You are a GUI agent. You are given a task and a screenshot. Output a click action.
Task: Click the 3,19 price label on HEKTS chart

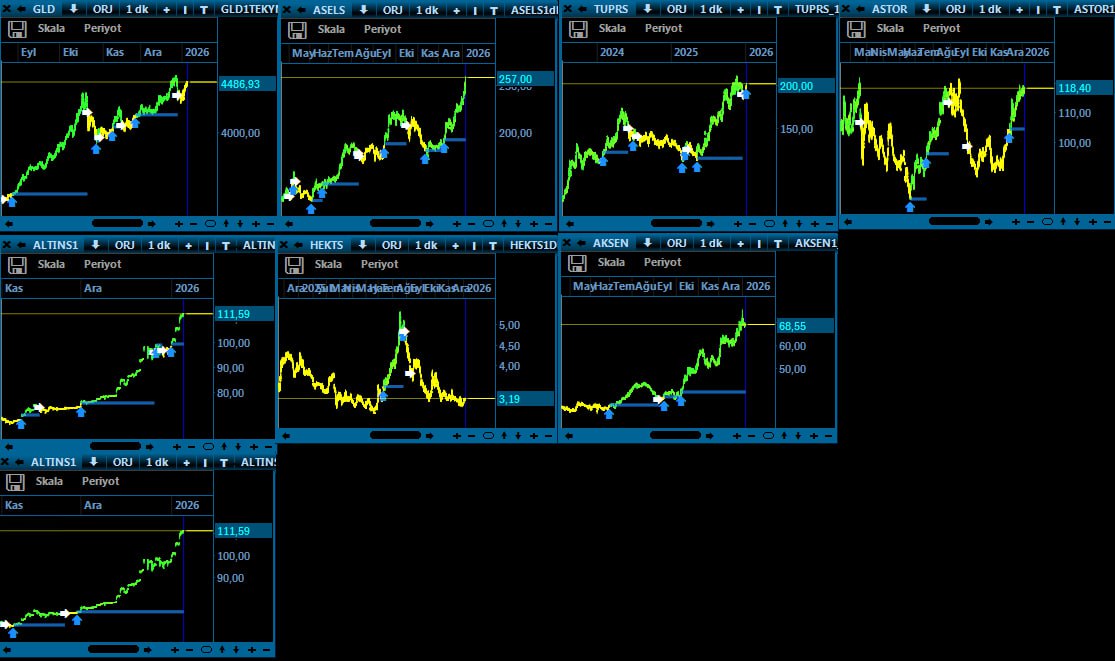(525, 399)
